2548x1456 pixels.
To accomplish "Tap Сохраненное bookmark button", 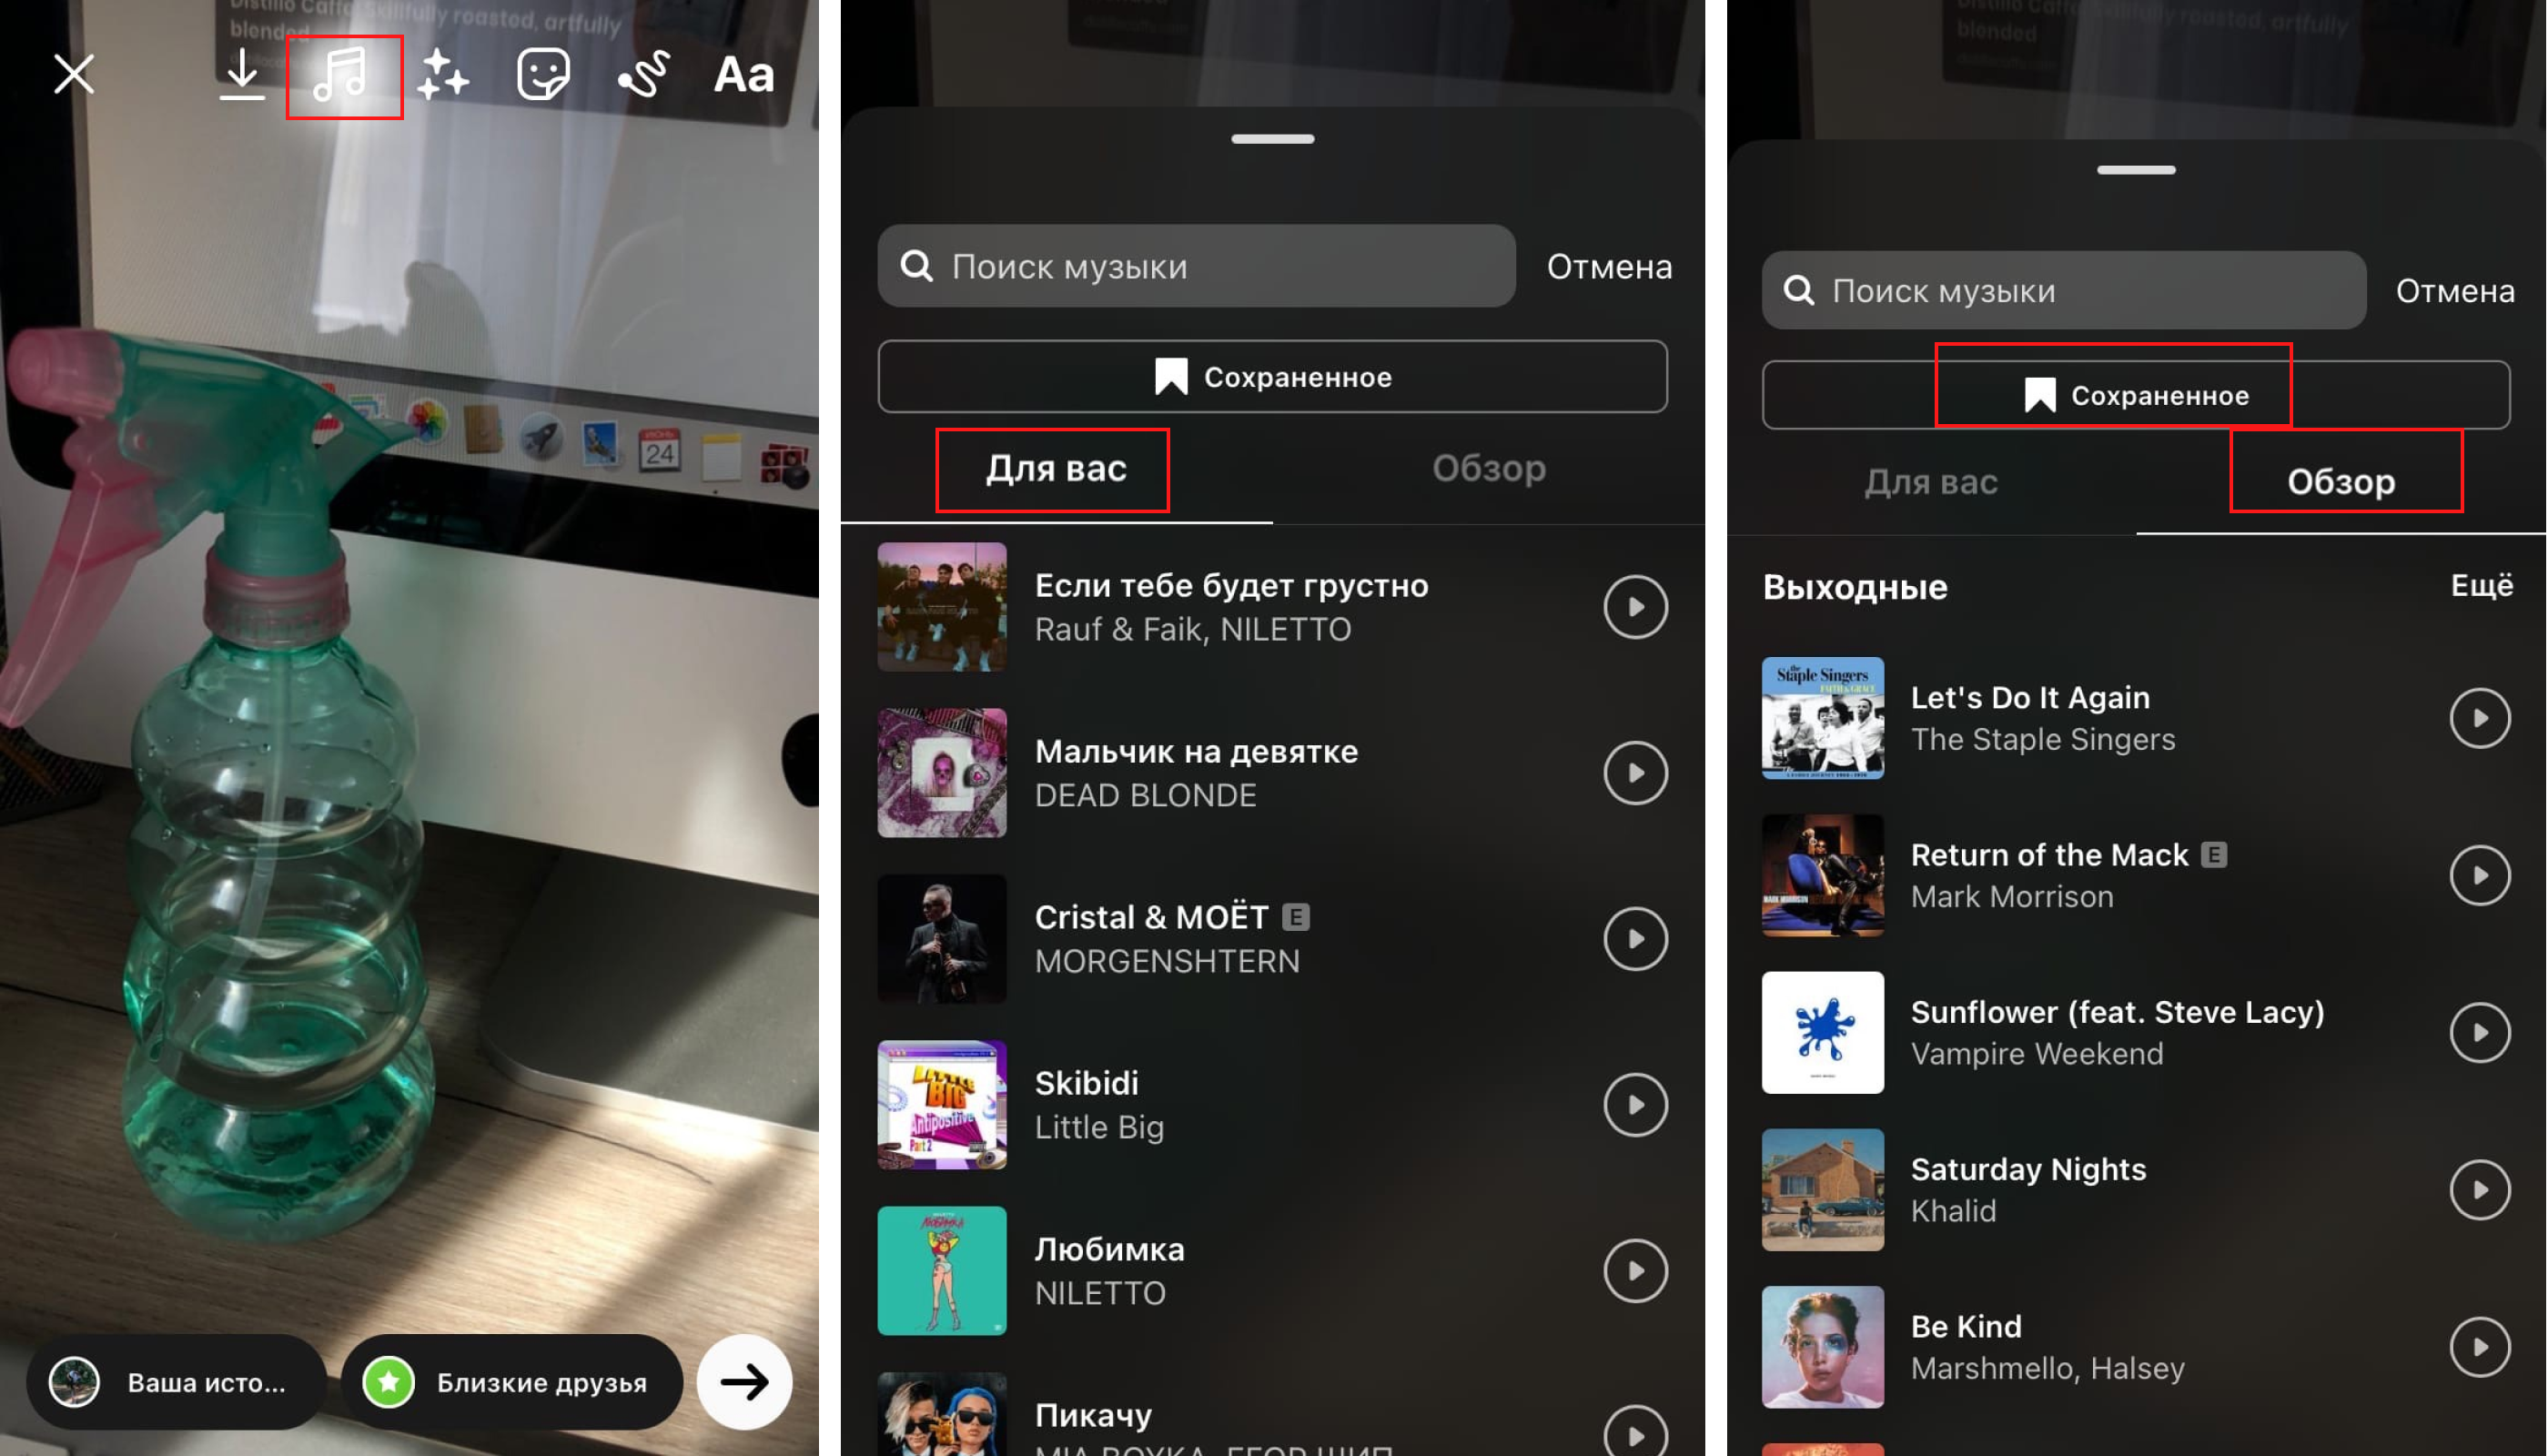I will point(2118,394).
